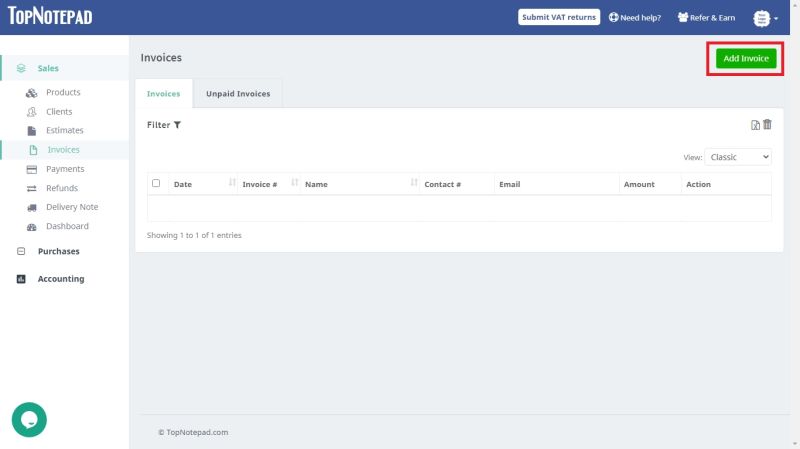The image size is (800, 449).
Task: Open Delivery Note in the sidebar
Action: [72, 207]
